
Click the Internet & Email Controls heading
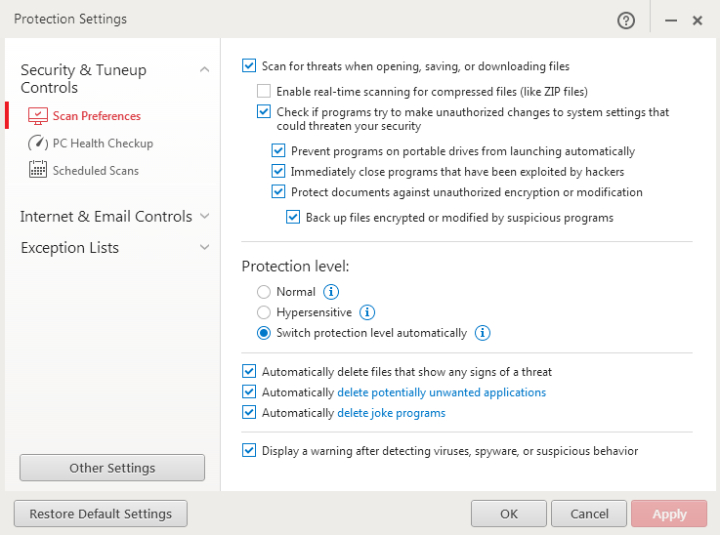coord(106,216)
